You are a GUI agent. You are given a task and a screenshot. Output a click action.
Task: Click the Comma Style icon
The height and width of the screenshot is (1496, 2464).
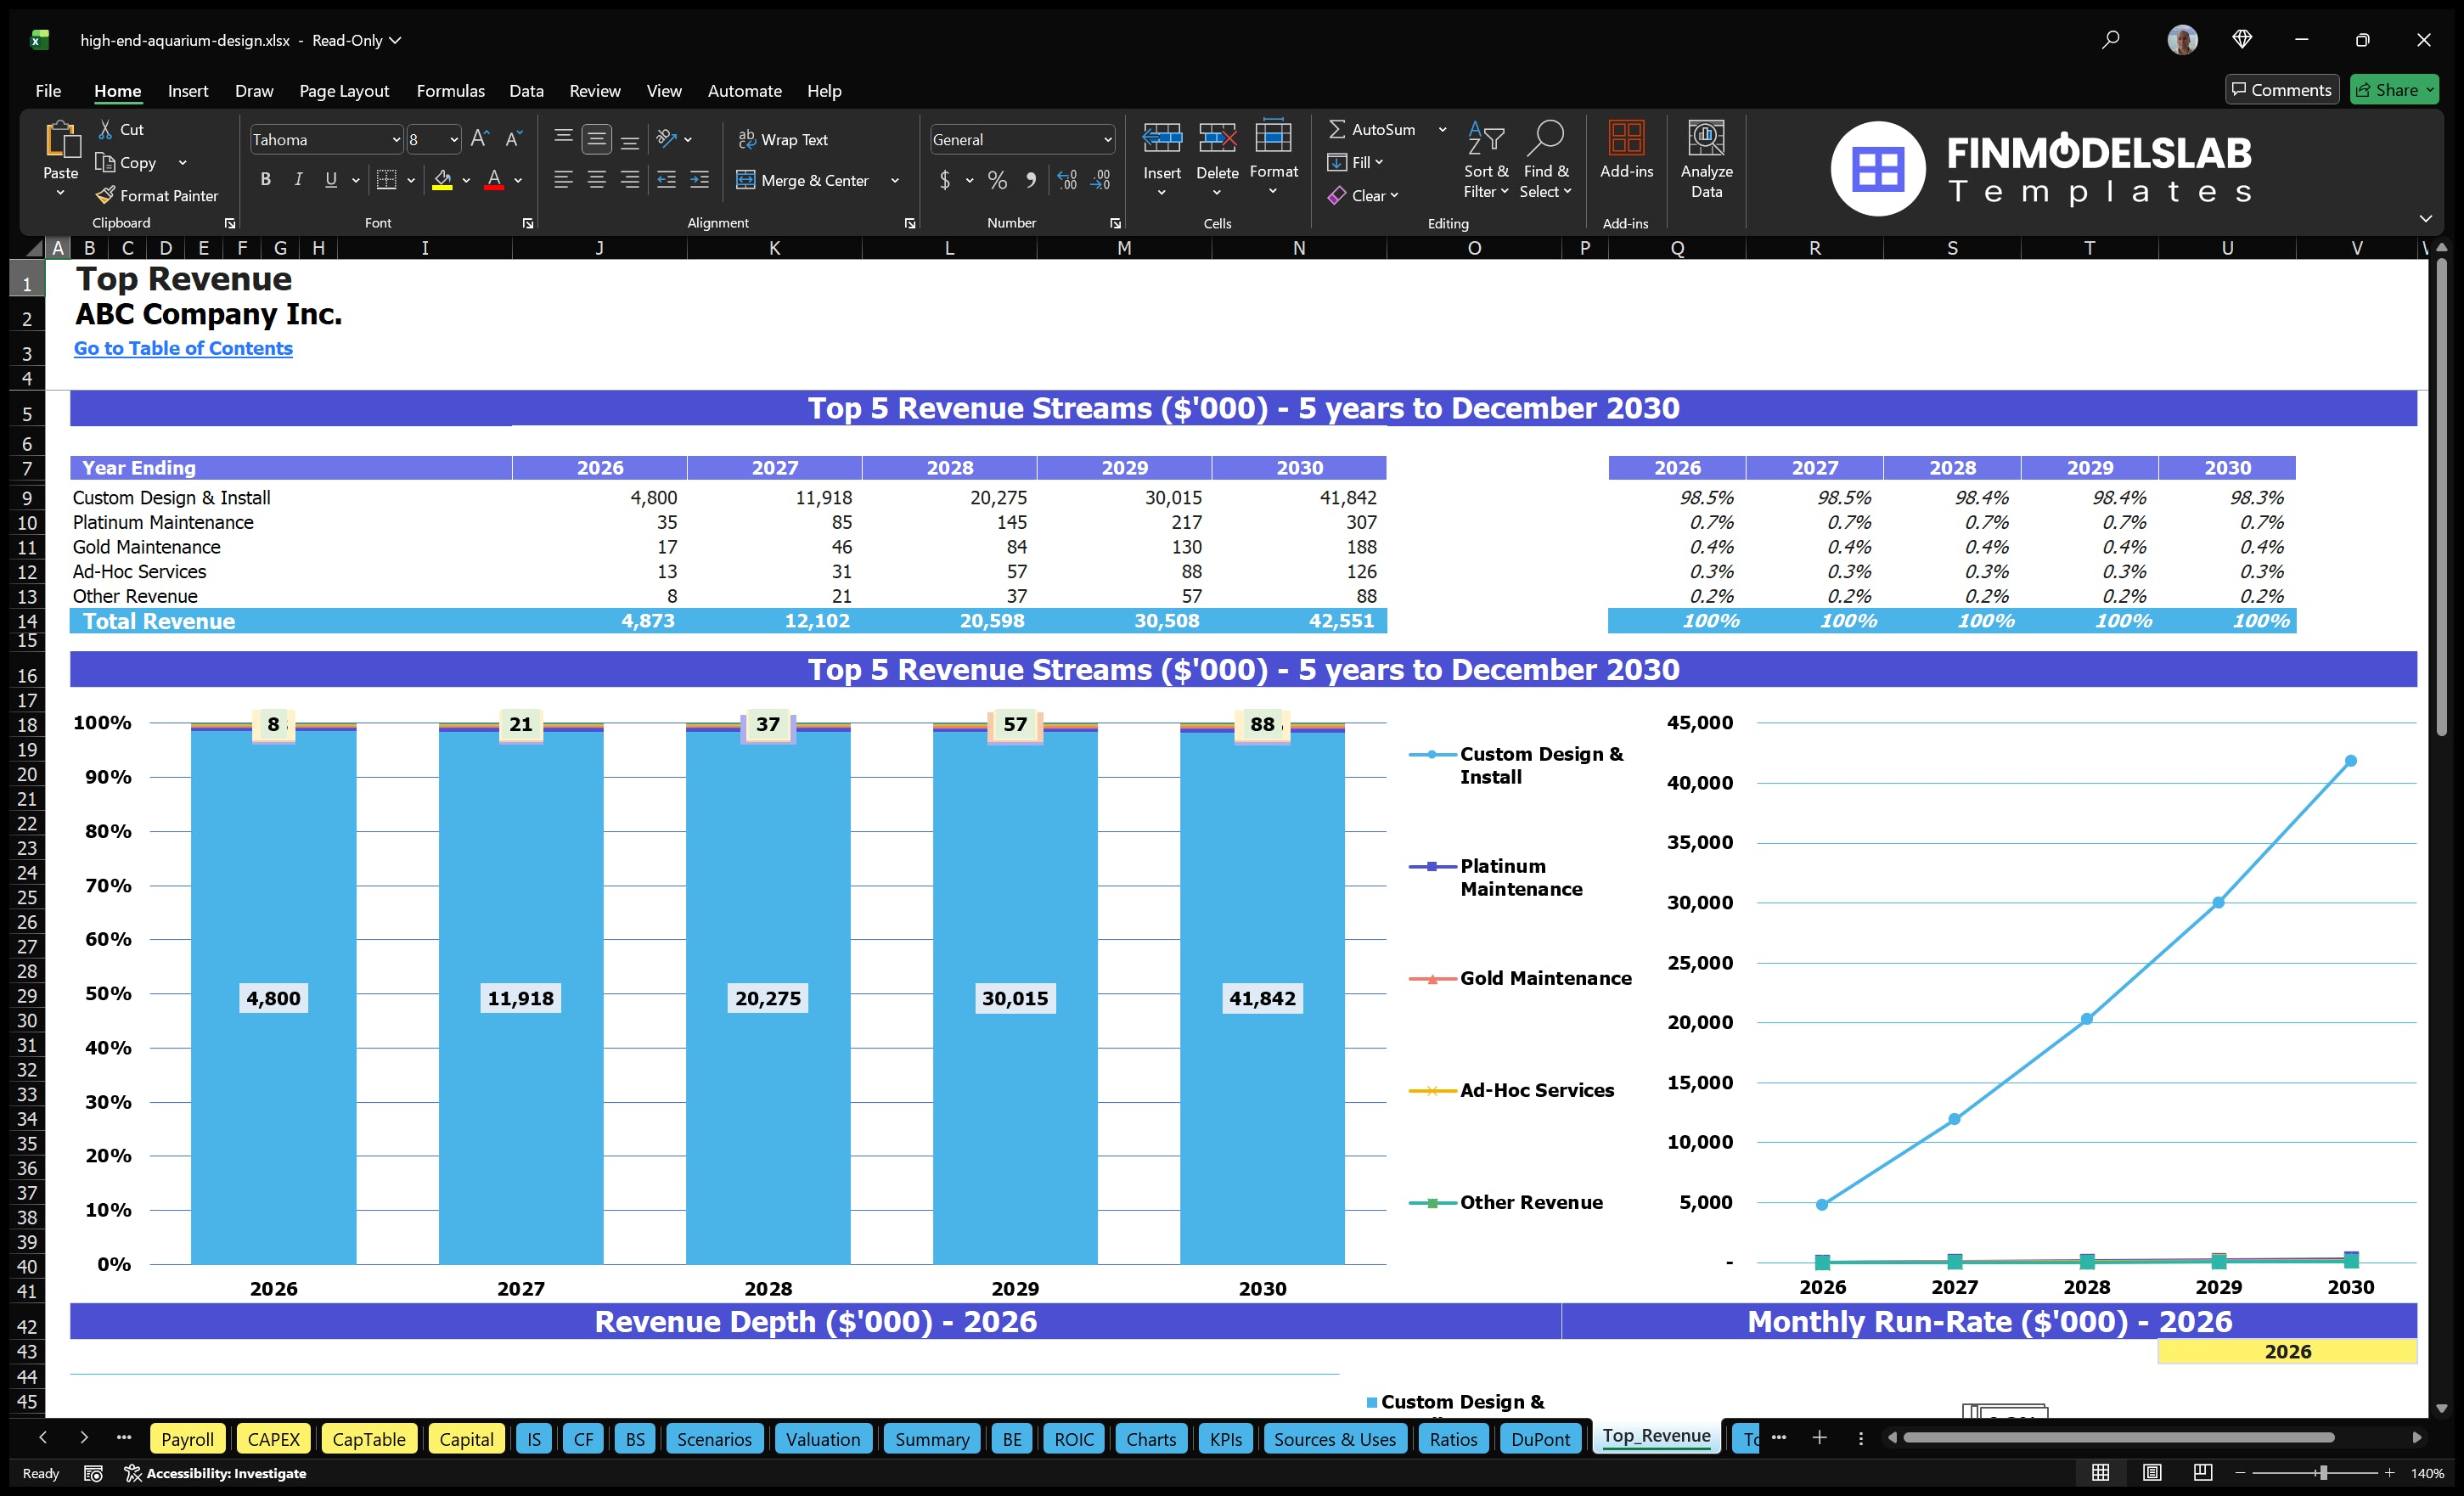pos(1032,180)
